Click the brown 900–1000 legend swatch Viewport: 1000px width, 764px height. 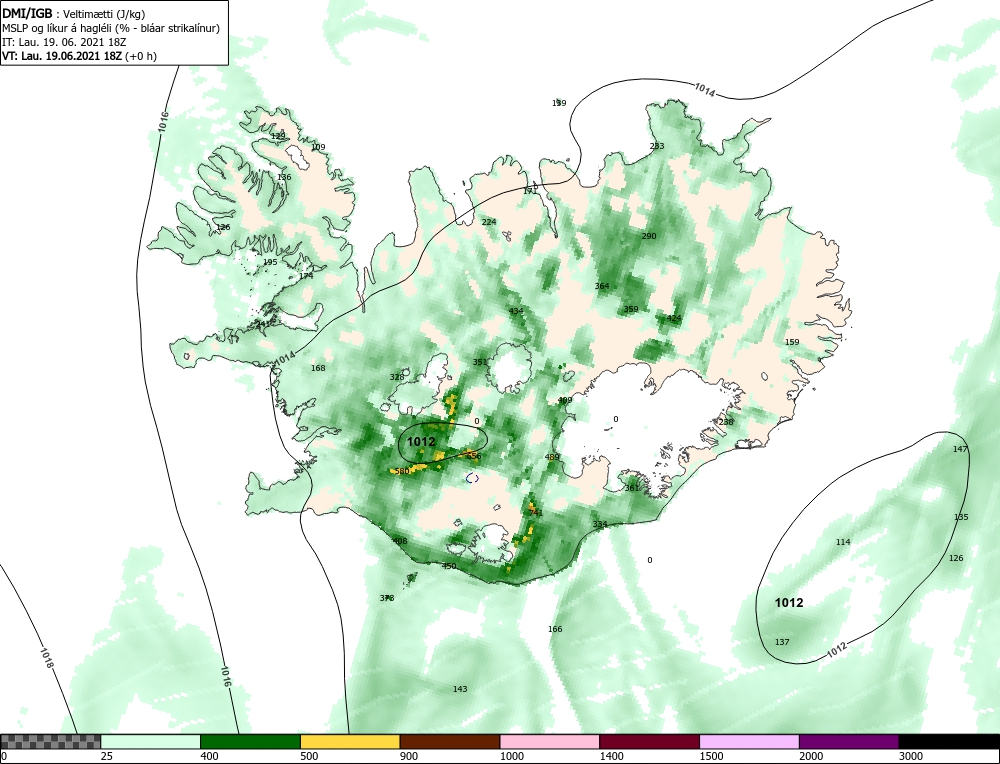(x=450, y=741)
